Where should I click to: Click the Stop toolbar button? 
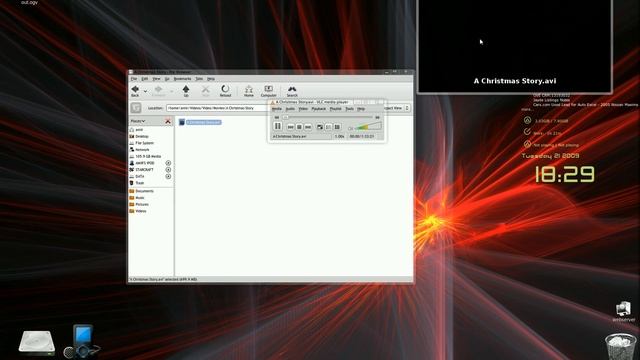coord(205,91)
